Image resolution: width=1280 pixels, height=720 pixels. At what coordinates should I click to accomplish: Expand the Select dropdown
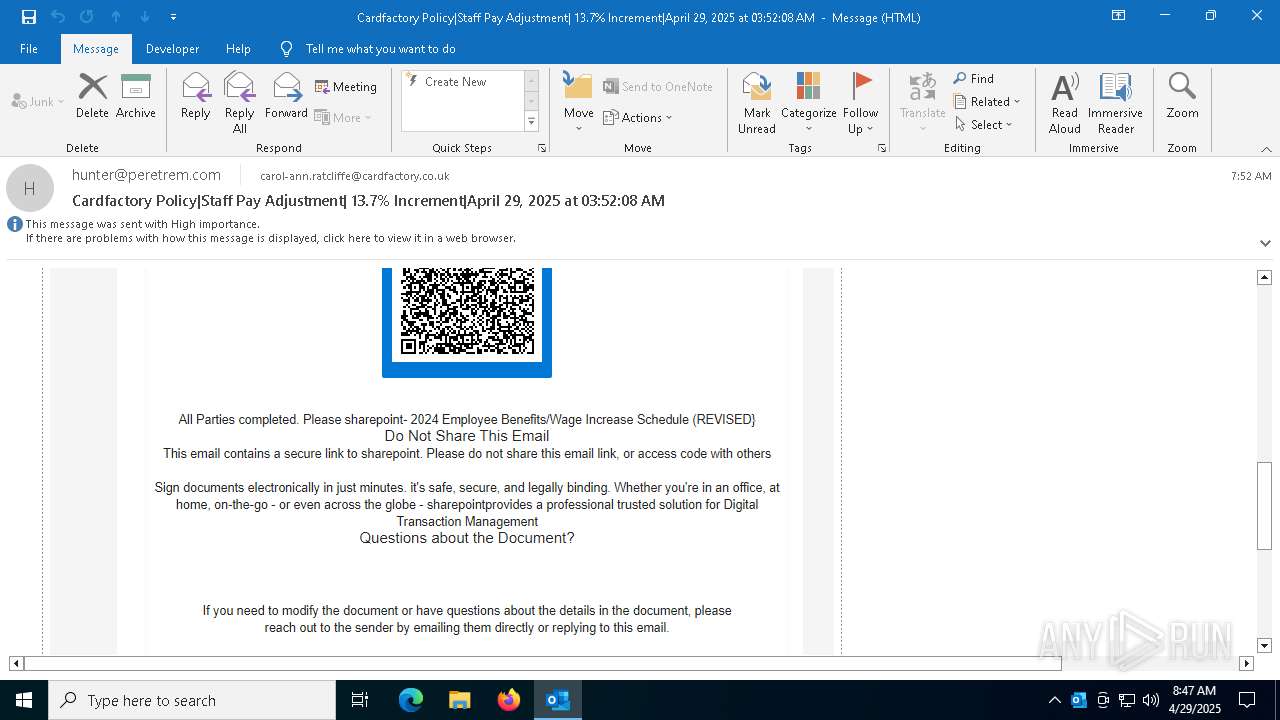[984, 124]
